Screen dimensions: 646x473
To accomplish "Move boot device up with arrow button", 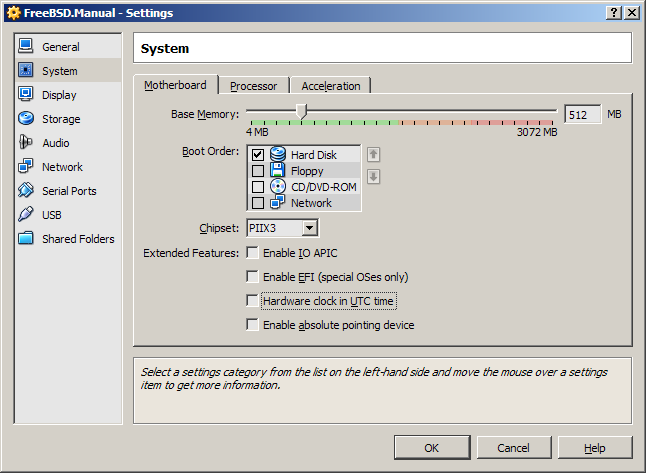I will coord(373,155).
